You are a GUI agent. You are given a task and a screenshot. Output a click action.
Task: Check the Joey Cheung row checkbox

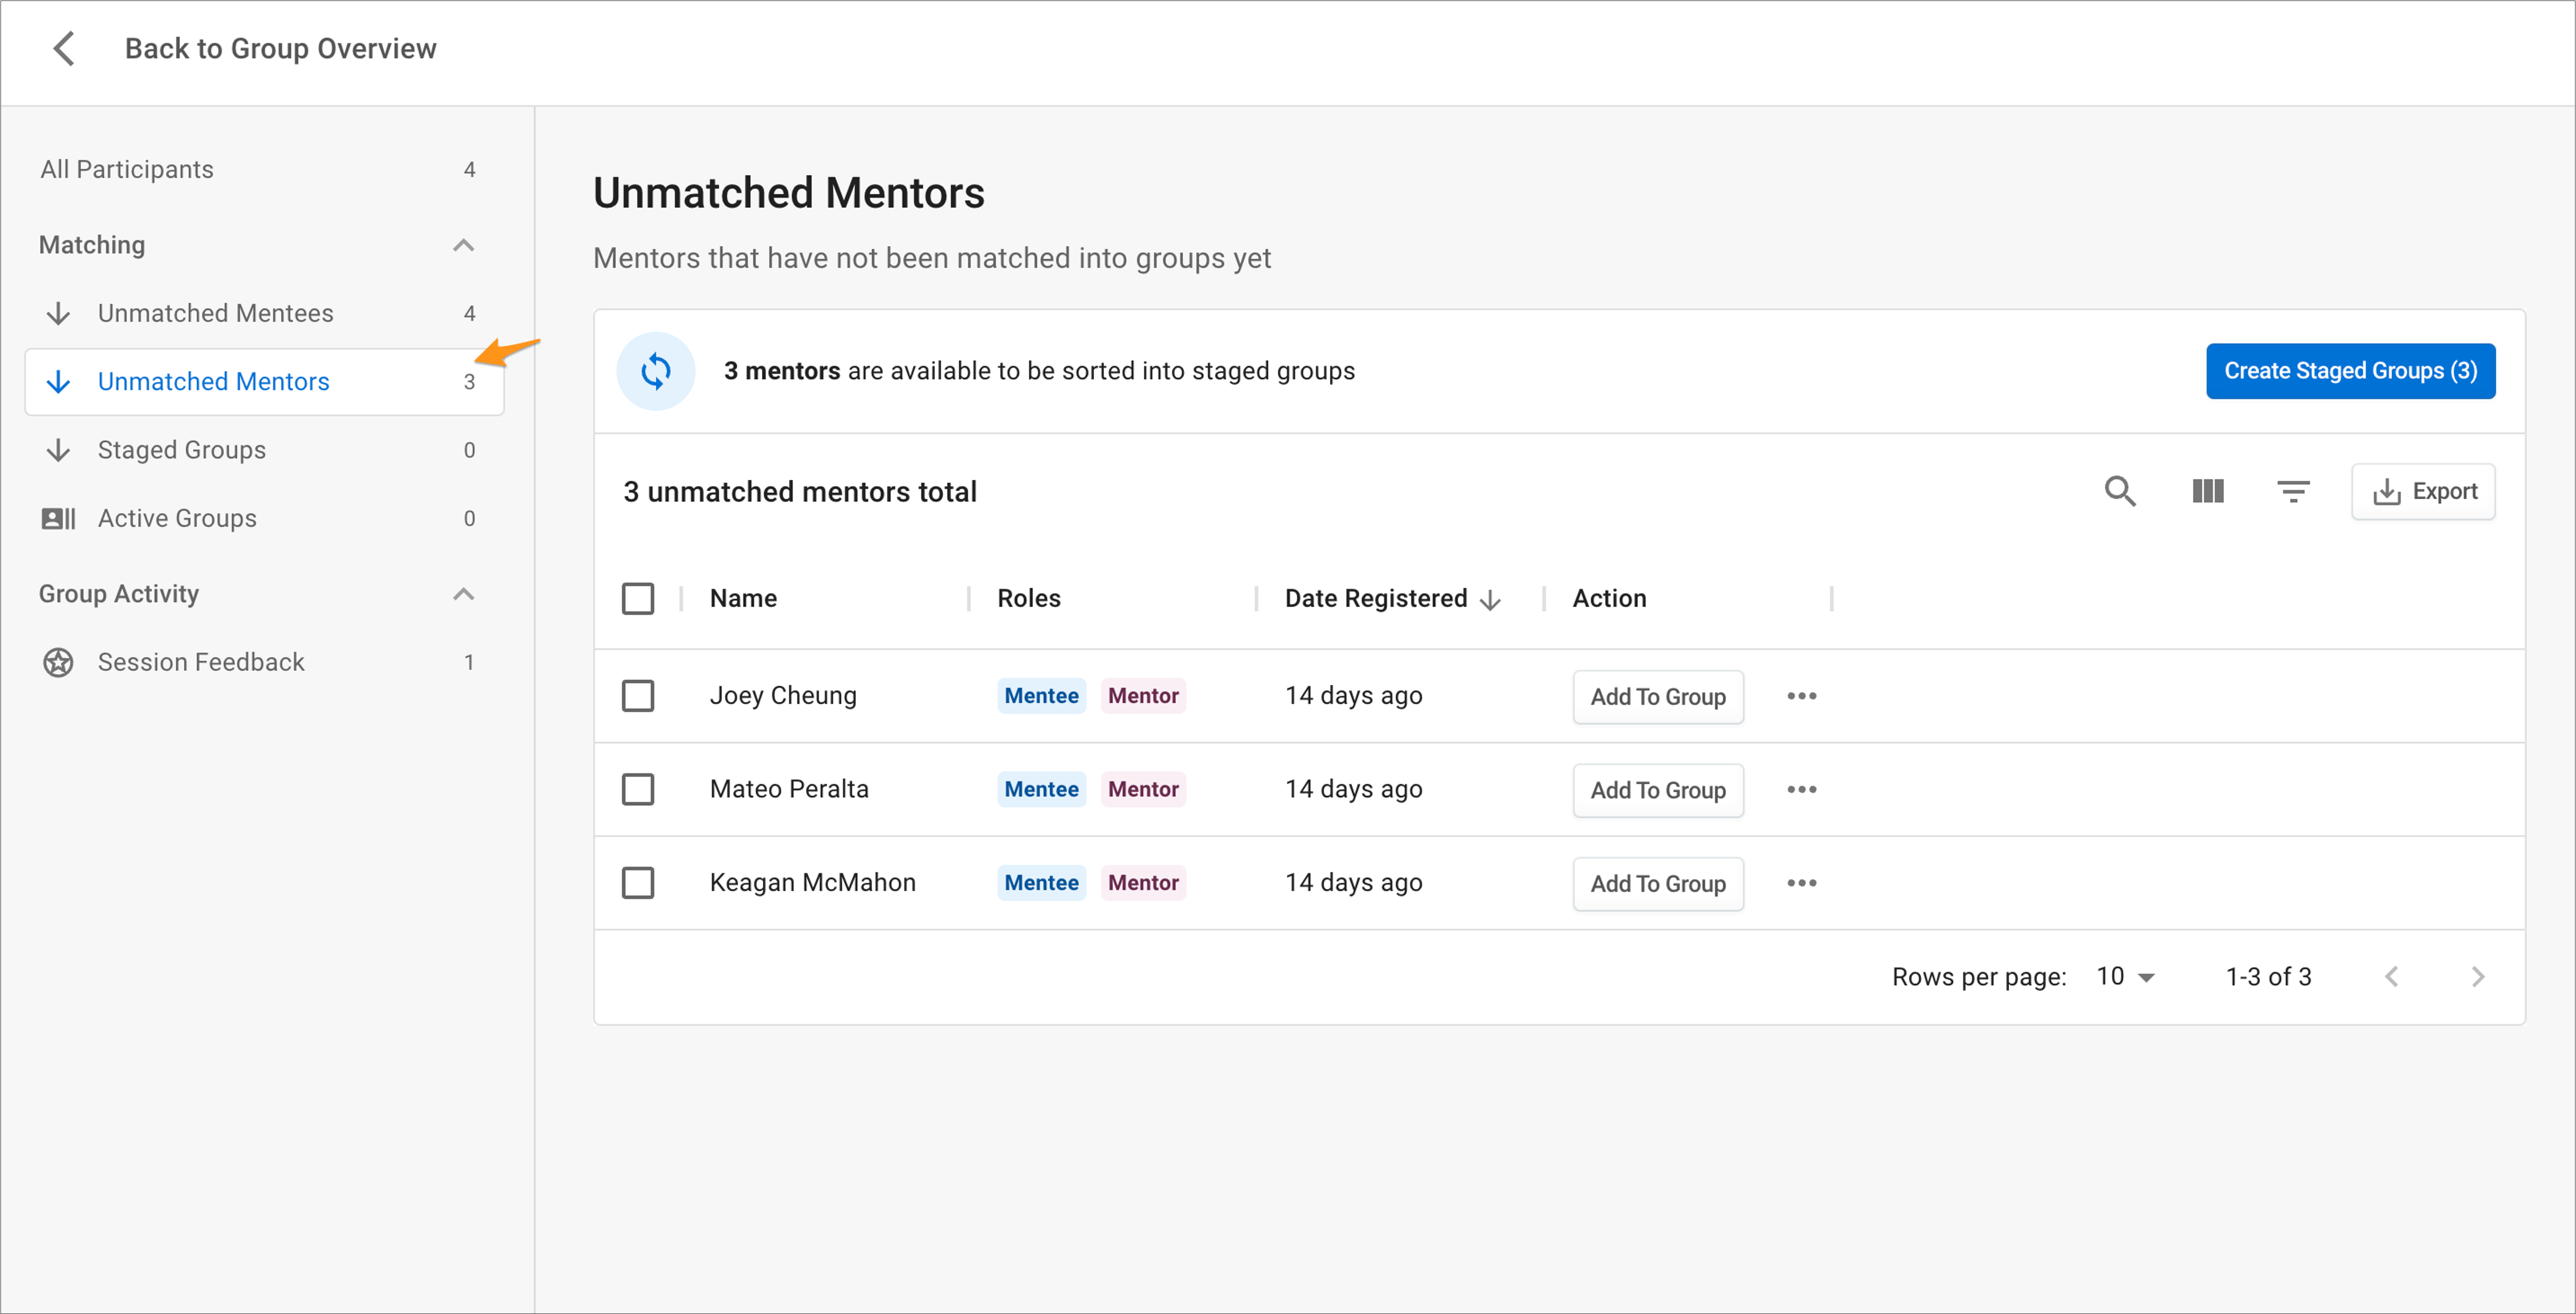[638, 695]
